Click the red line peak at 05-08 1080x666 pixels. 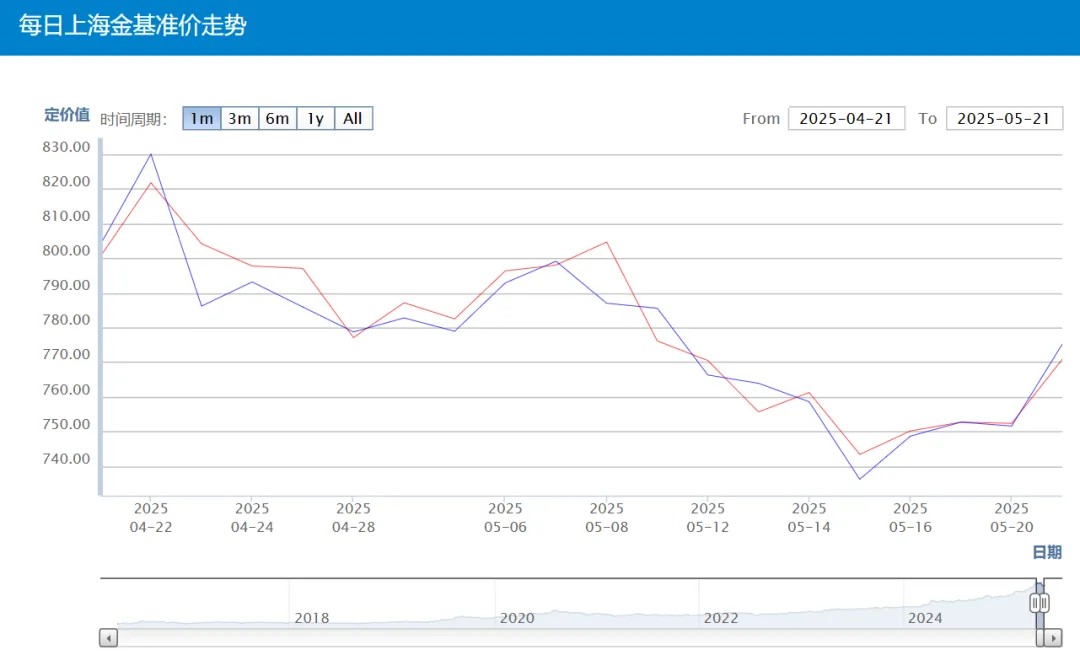[x=607, y=242]
